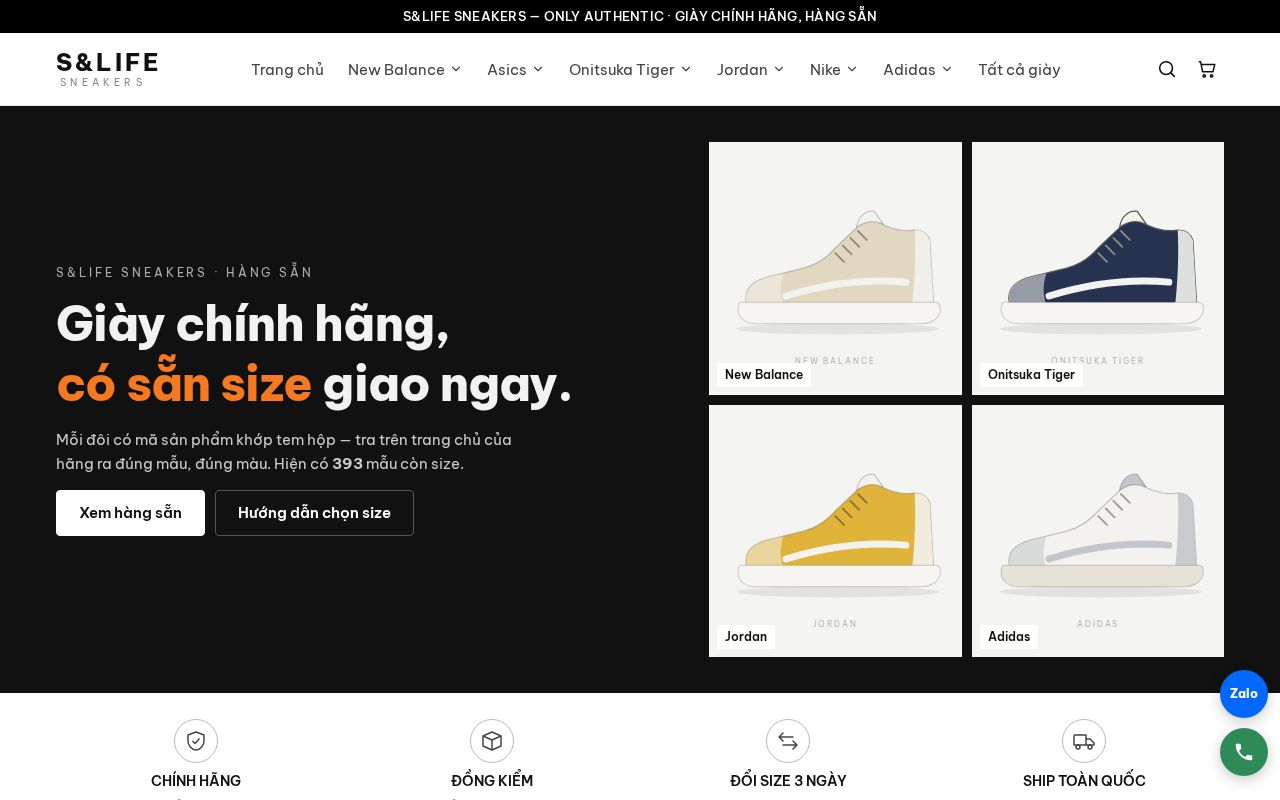Go to Trang chủ in navigation
The height and width of the screenshot is (800, 1280).
tap(287, 69)
